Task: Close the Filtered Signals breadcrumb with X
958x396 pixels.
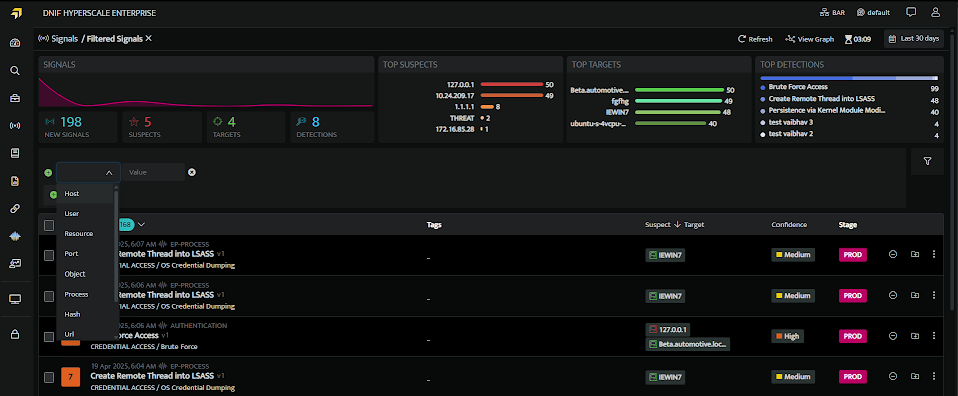Action: point(148,38)
